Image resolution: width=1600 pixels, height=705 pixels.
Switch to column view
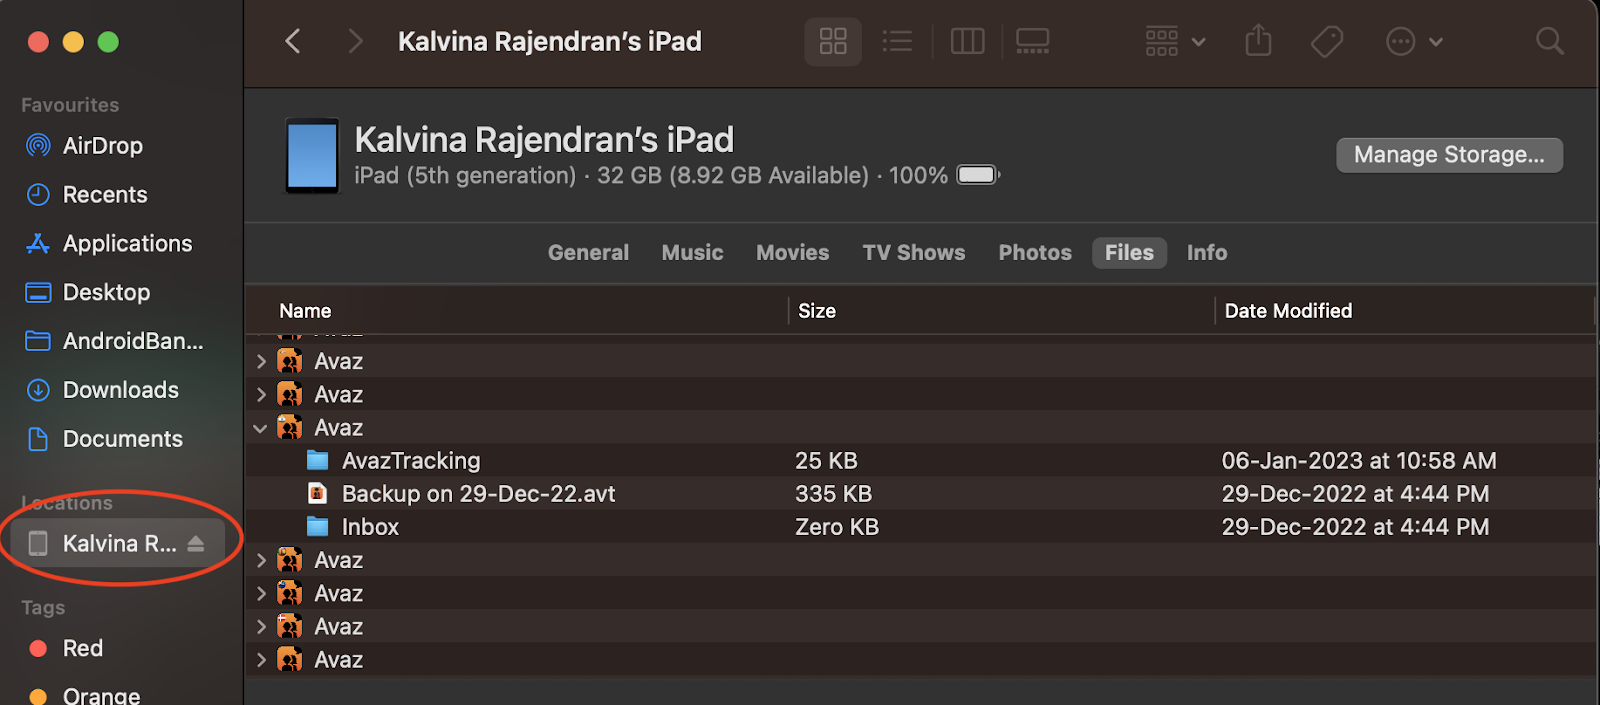point(967,41)
